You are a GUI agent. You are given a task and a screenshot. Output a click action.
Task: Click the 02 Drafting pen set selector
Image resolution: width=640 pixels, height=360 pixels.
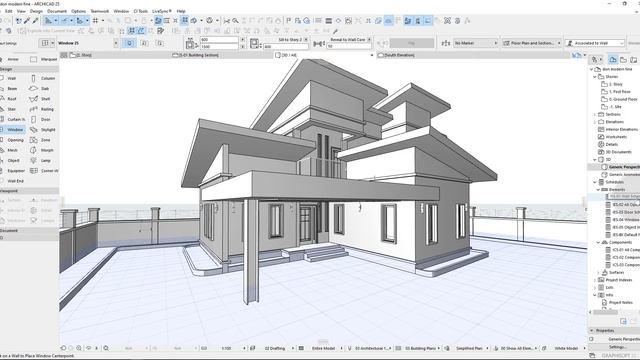[x=276, y=348]
